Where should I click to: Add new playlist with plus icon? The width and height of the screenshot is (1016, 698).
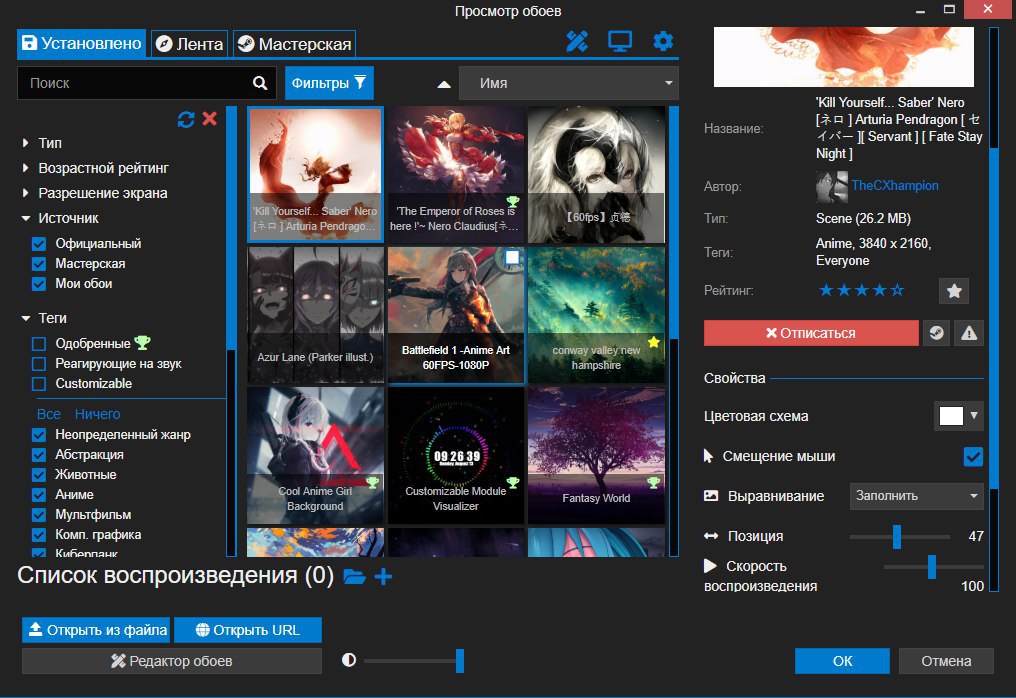383,576
